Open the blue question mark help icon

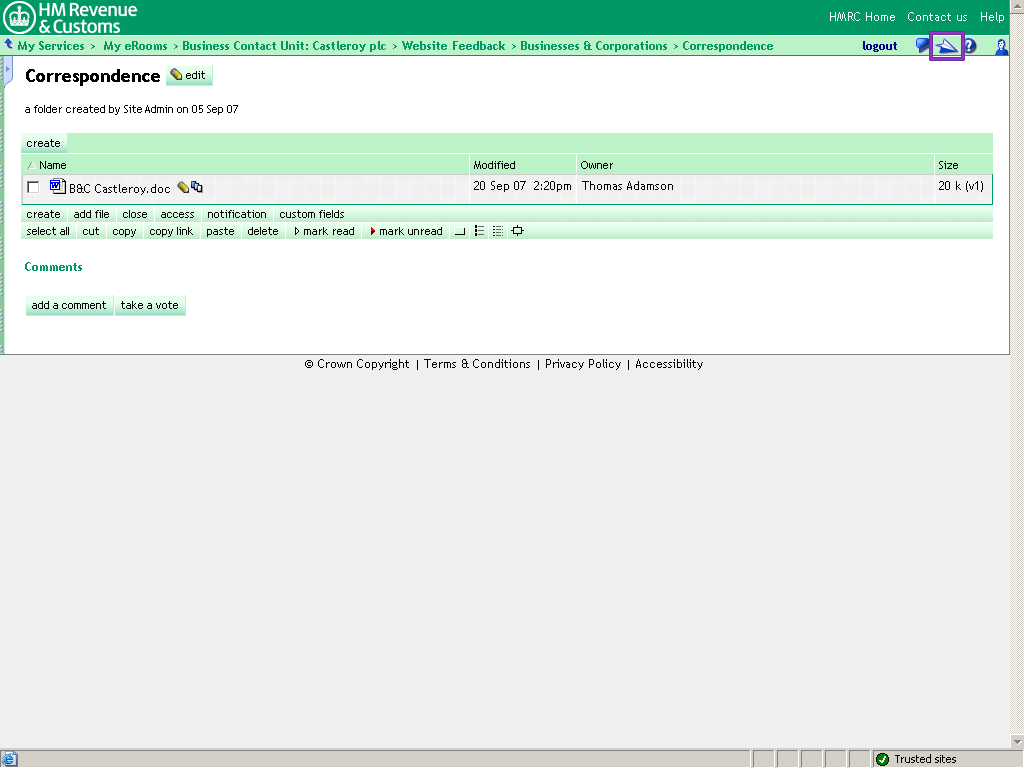click(970, 46)
